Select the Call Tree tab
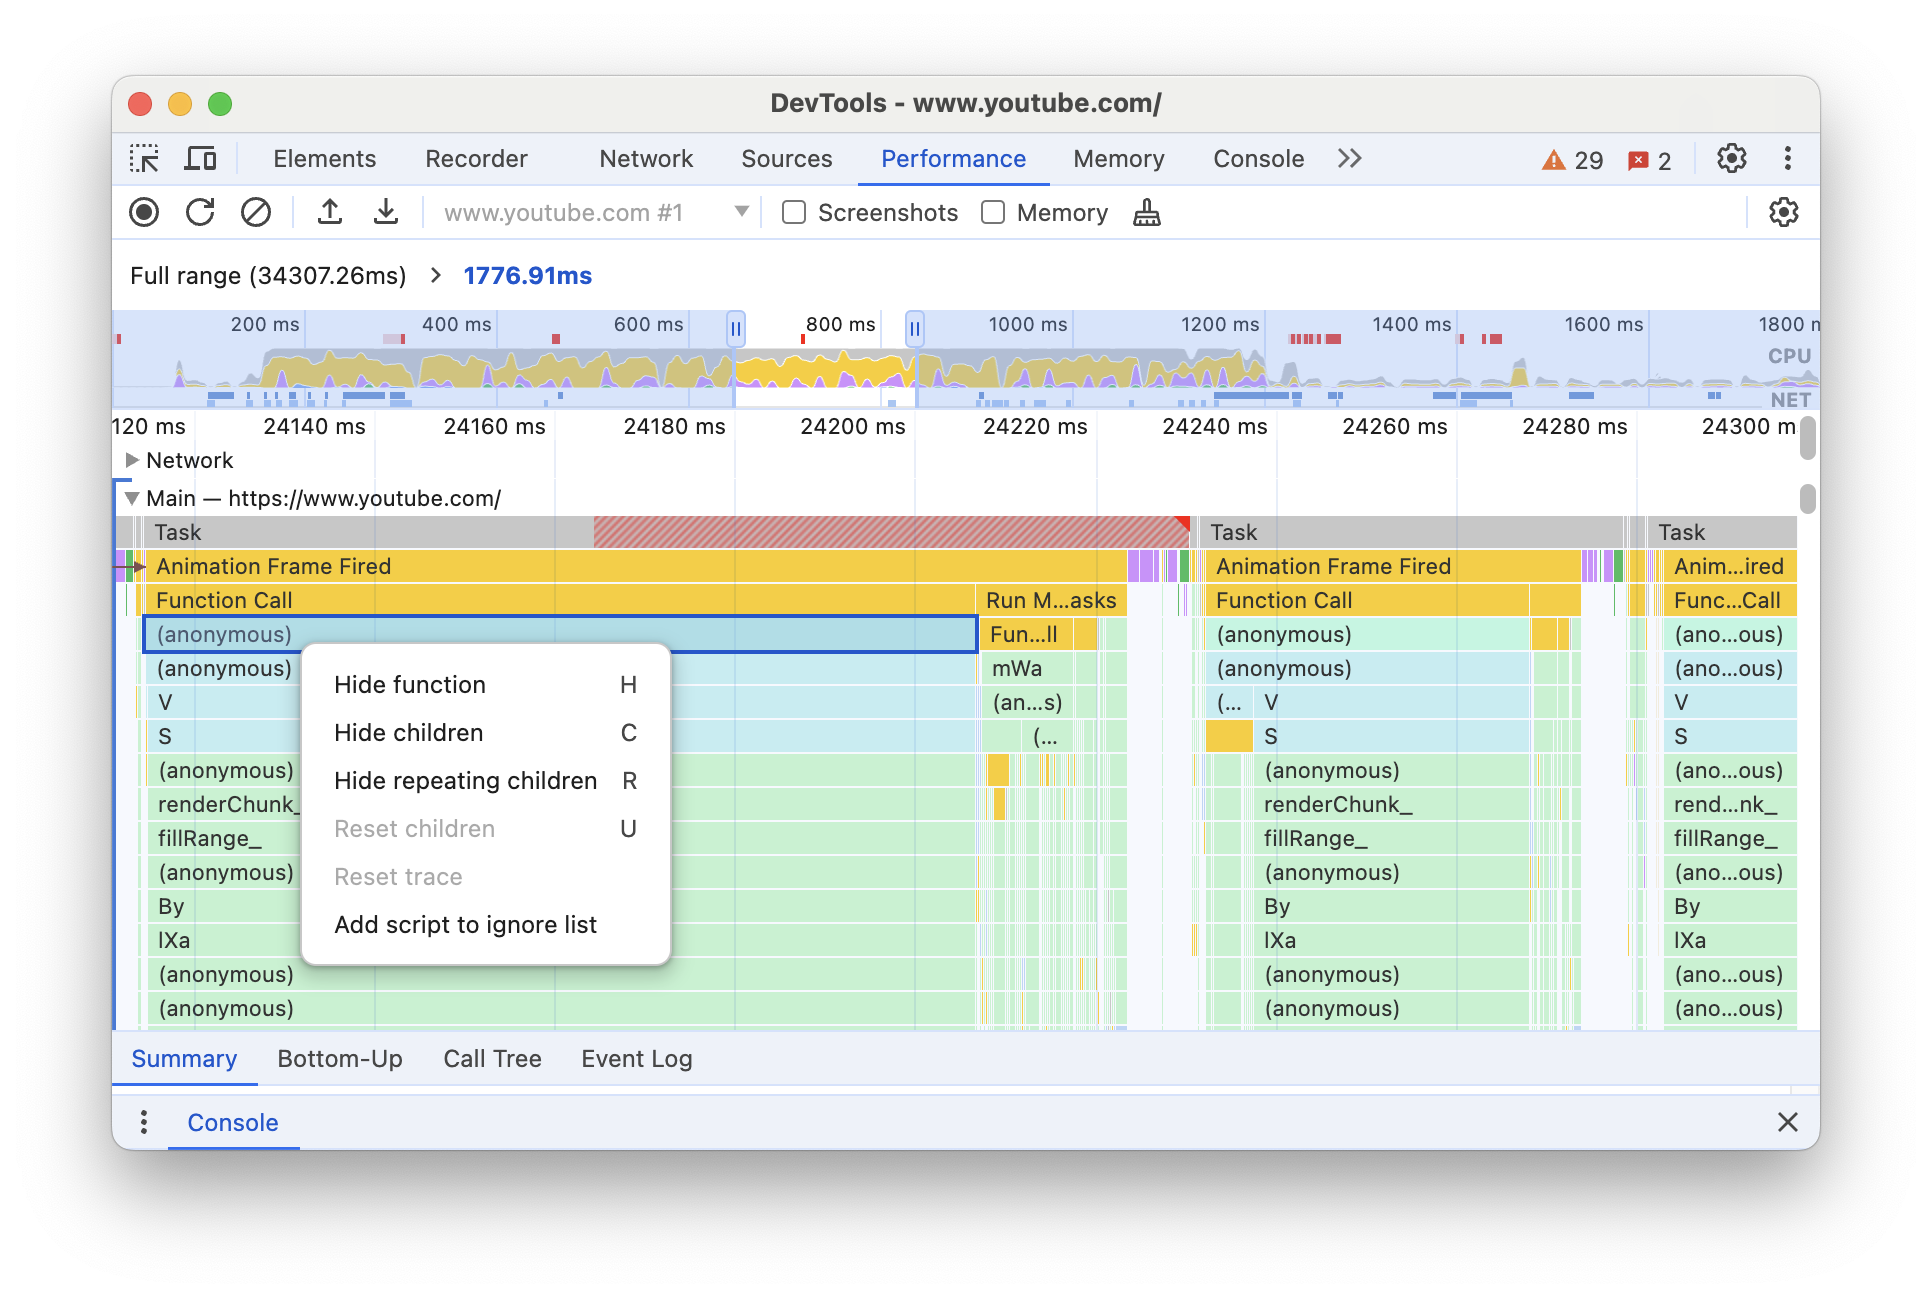This screenshot has height=1298, width=1932. [494, 1058]
